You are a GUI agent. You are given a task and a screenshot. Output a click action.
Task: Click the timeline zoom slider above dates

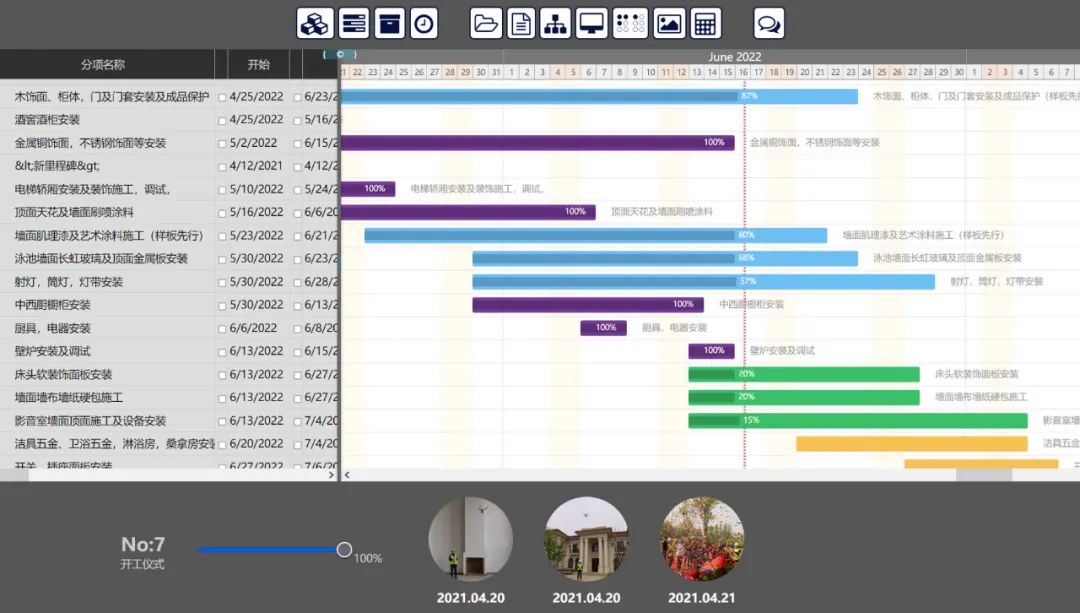[x=340, y=54]
